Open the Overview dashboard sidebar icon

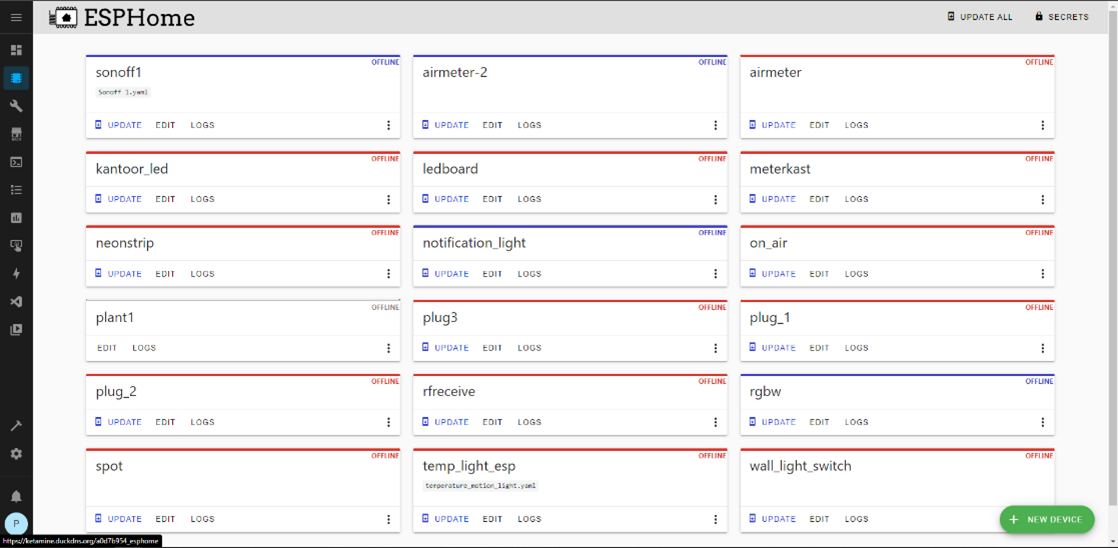click(x=16, y=50)
